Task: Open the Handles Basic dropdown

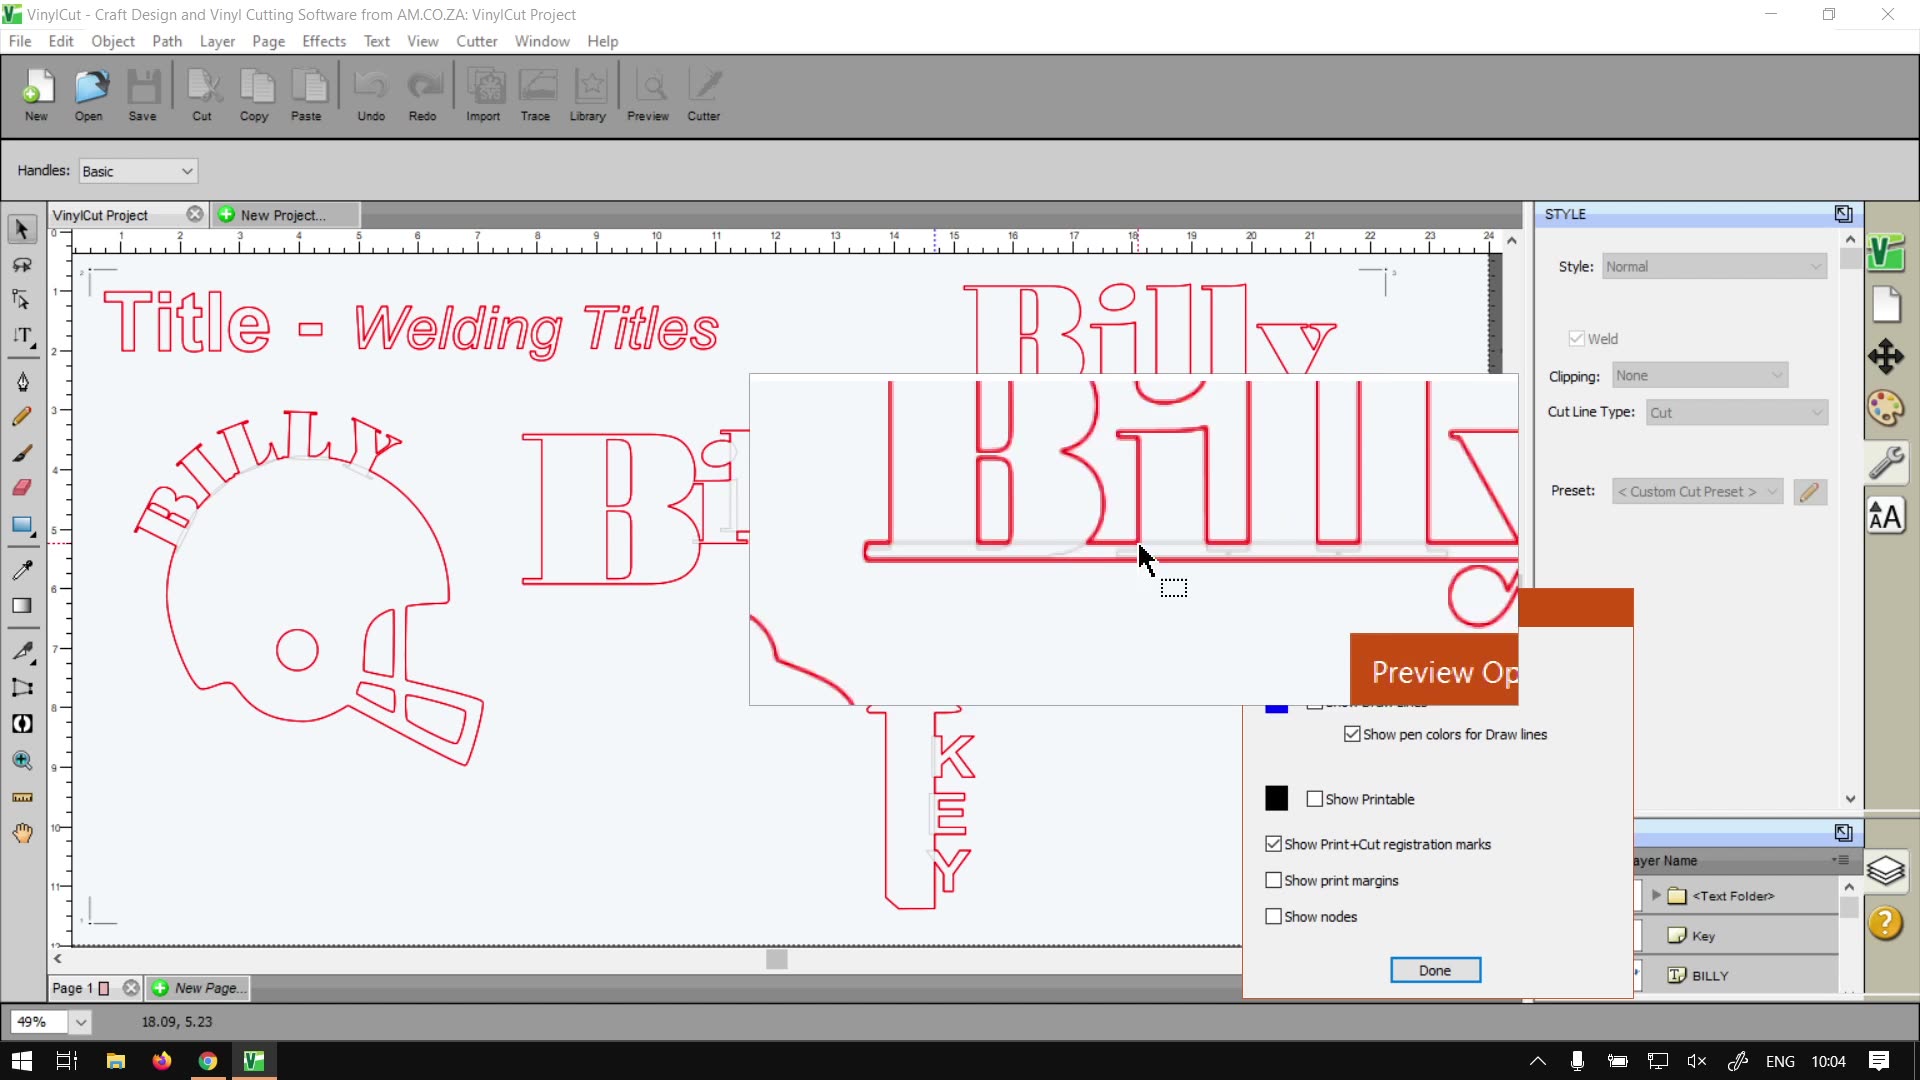Action: pos(138,171)
